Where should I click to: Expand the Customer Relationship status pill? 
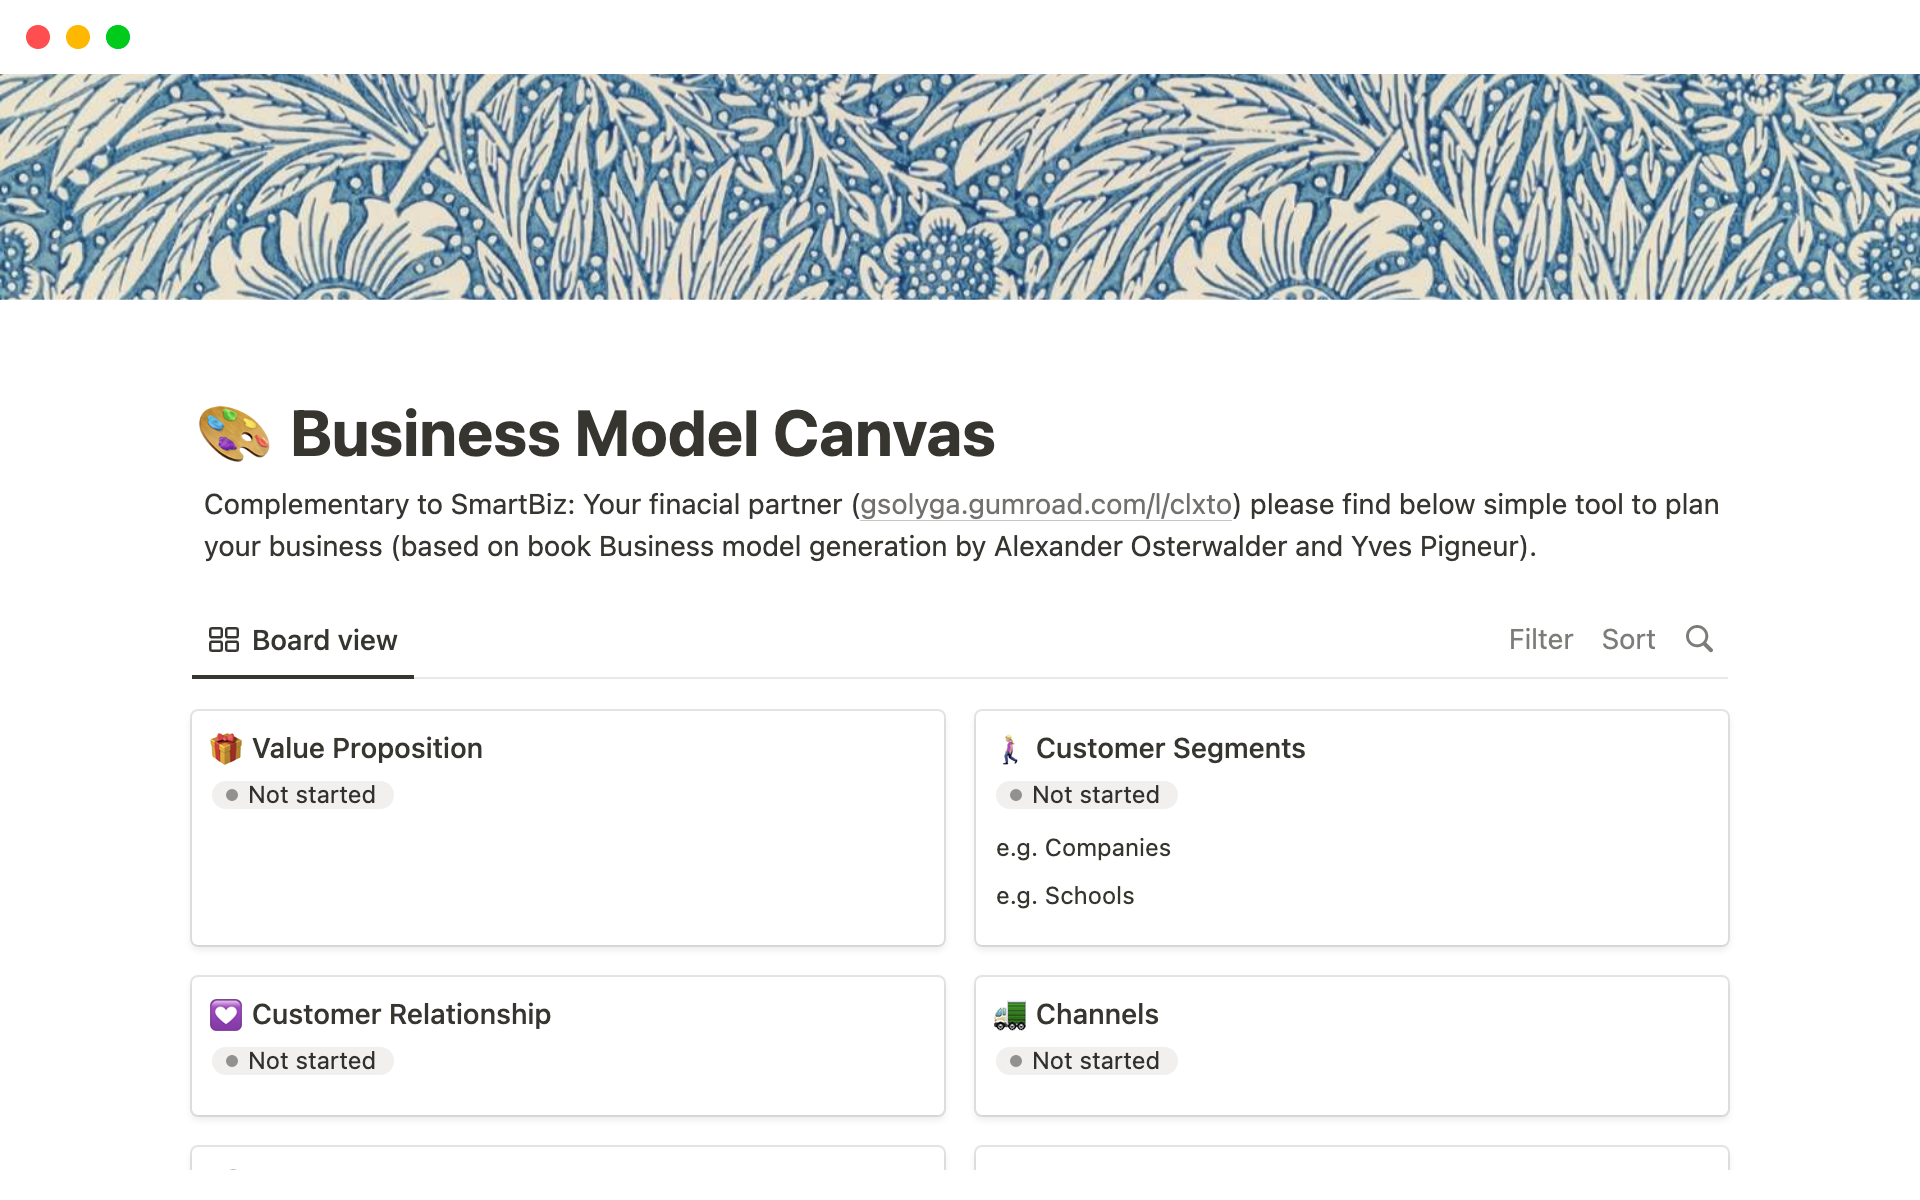point(303,1061)
